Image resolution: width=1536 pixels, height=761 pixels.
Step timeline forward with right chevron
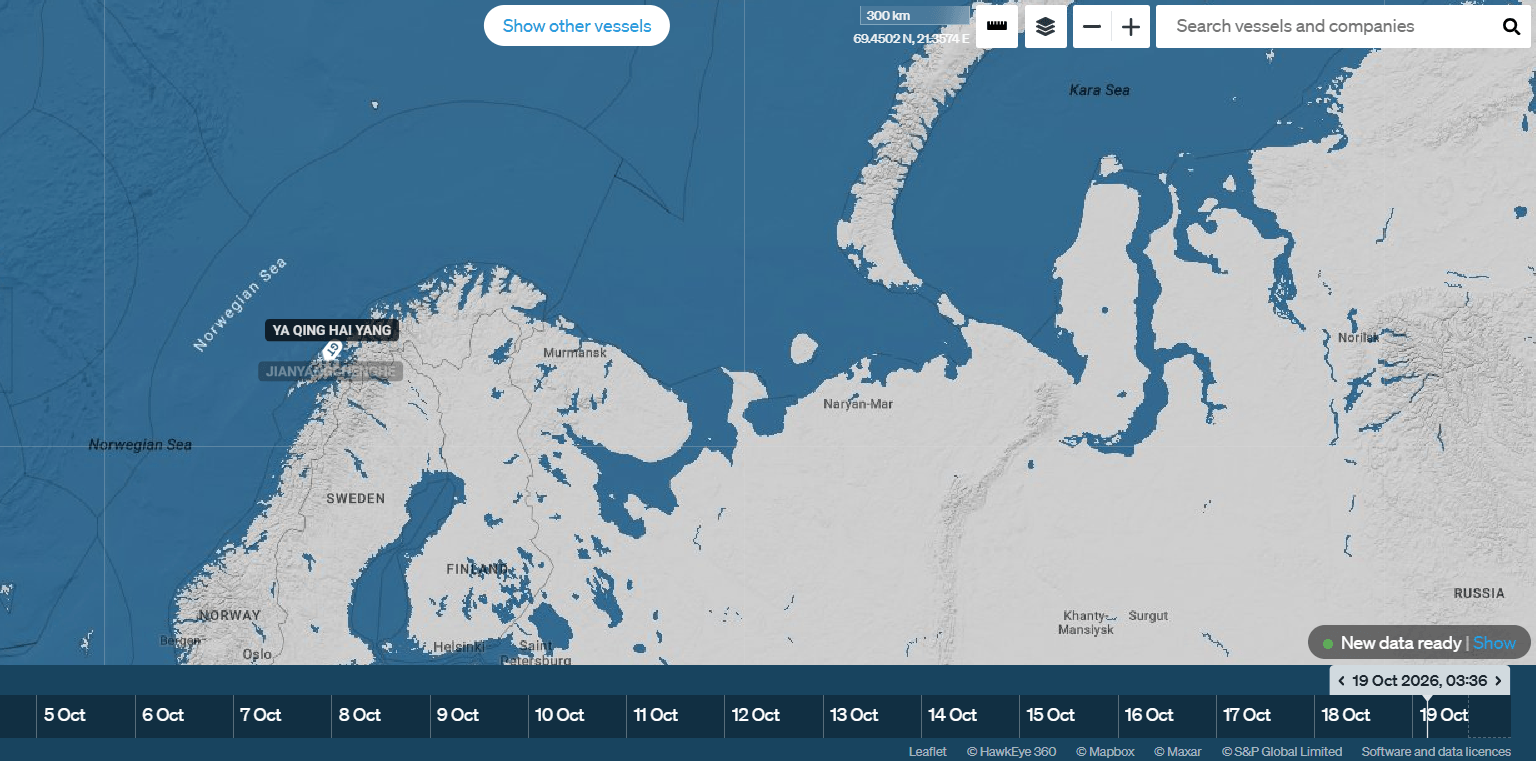pyautogui.click(x=1498, y=681)
